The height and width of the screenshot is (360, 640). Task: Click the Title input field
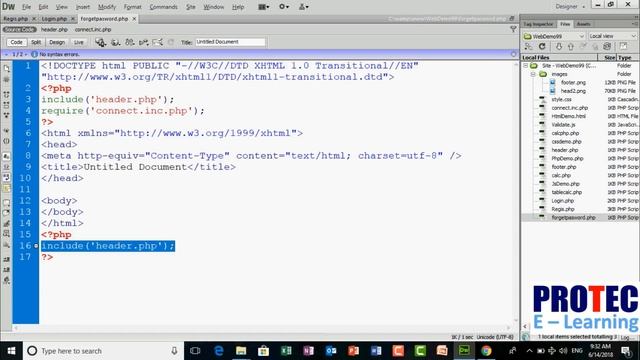tap(230, 42)
